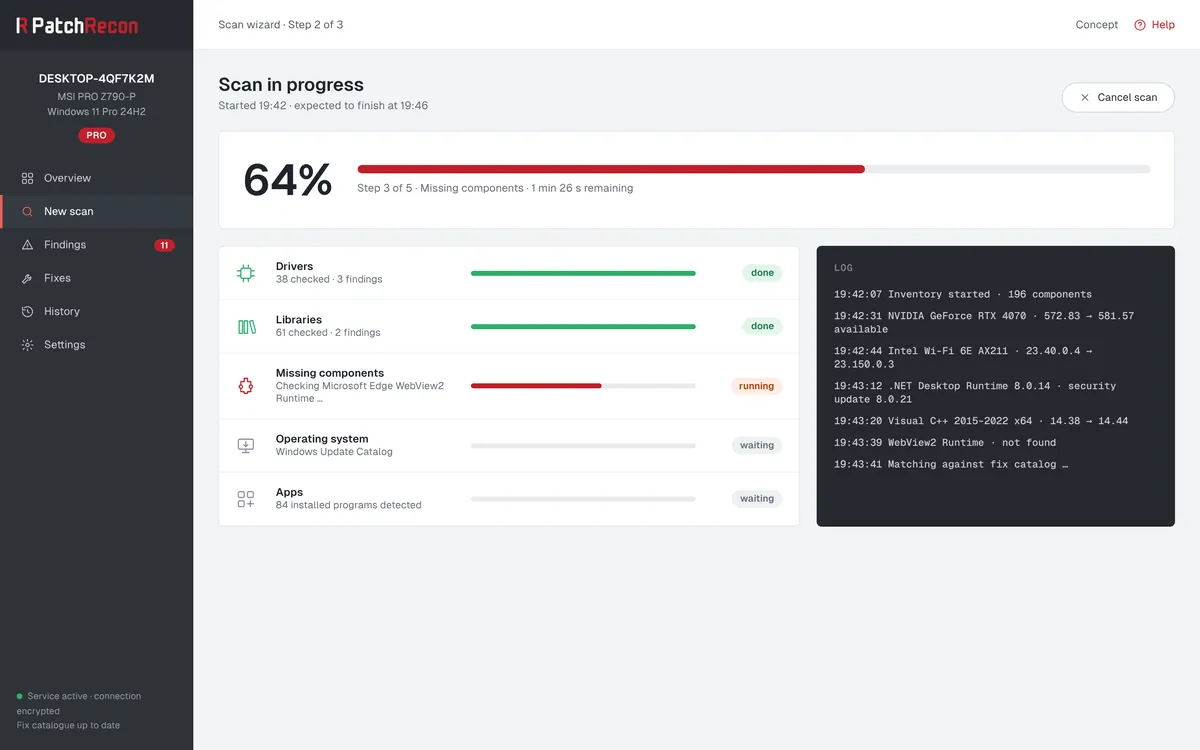This screenshot has width=1200, height=750.
Task: Select New scan in sidebar
Action: pos(96,211)
